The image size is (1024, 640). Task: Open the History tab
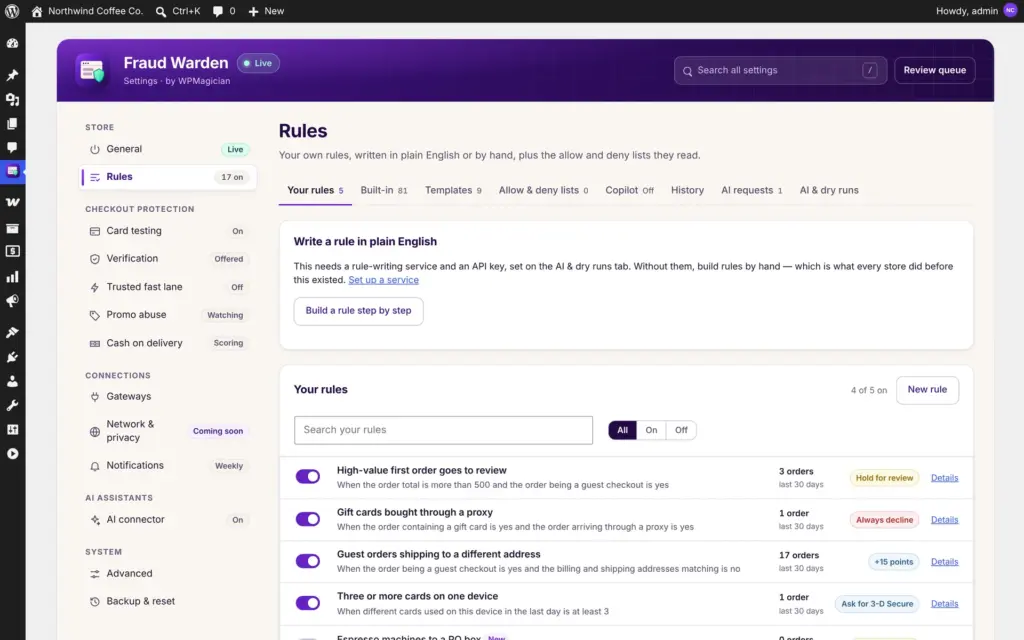coord(687,190)
